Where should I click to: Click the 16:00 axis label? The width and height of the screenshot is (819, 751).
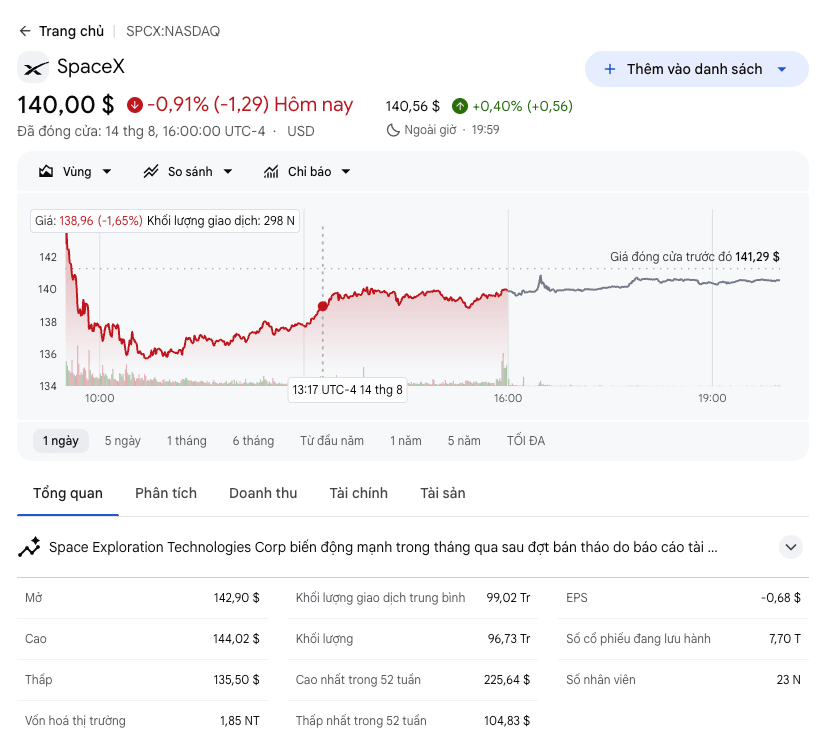click(x=508, y=398)
